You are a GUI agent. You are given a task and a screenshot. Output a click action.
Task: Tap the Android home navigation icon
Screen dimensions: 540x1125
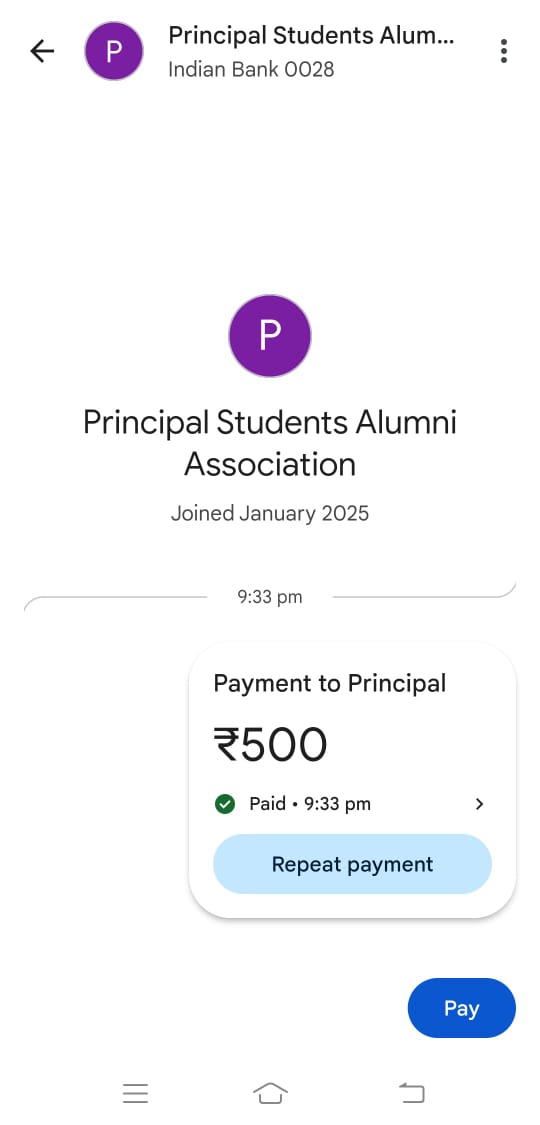click(270, 1093)
